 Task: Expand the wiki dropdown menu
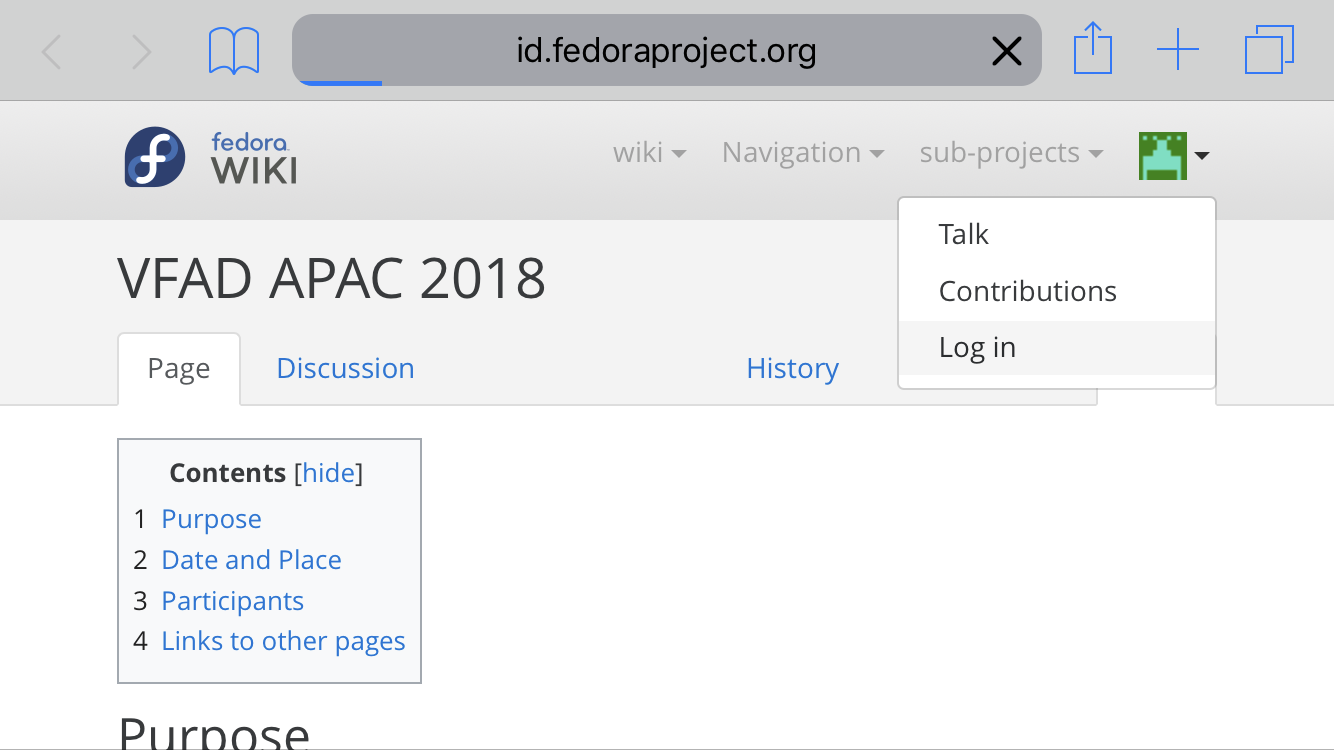[x=649, y=153]
